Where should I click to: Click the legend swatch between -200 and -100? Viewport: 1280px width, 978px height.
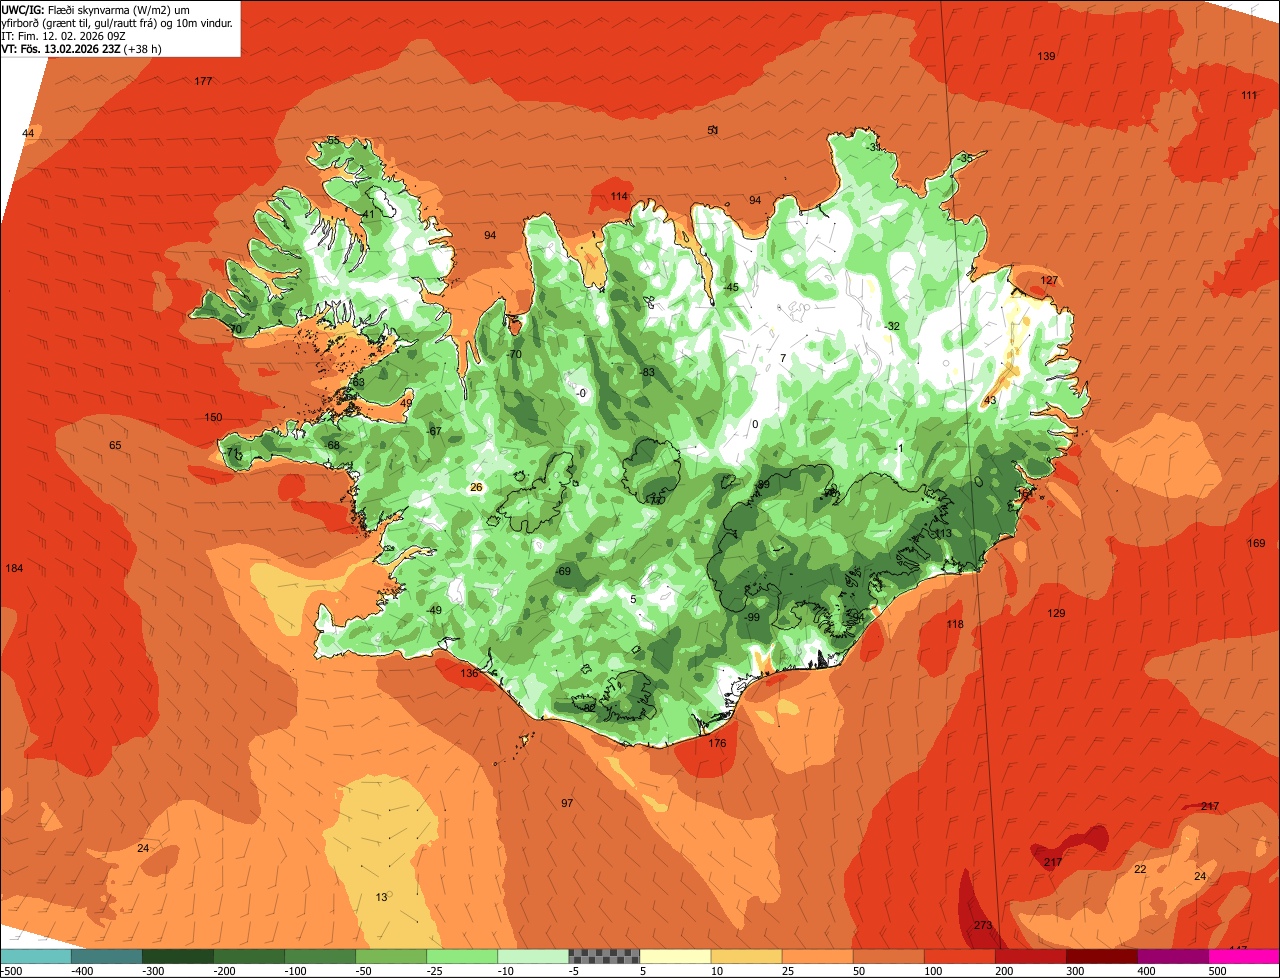tap(248, 956)
